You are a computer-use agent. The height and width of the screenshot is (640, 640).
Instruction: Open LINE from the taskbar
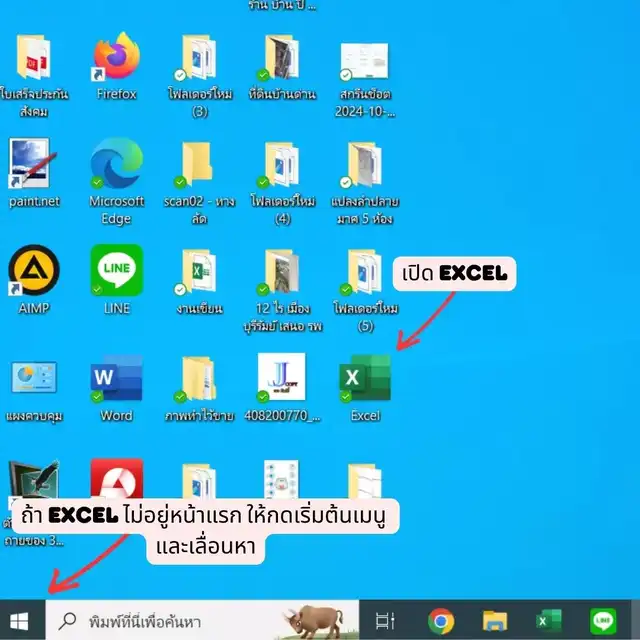602,621
